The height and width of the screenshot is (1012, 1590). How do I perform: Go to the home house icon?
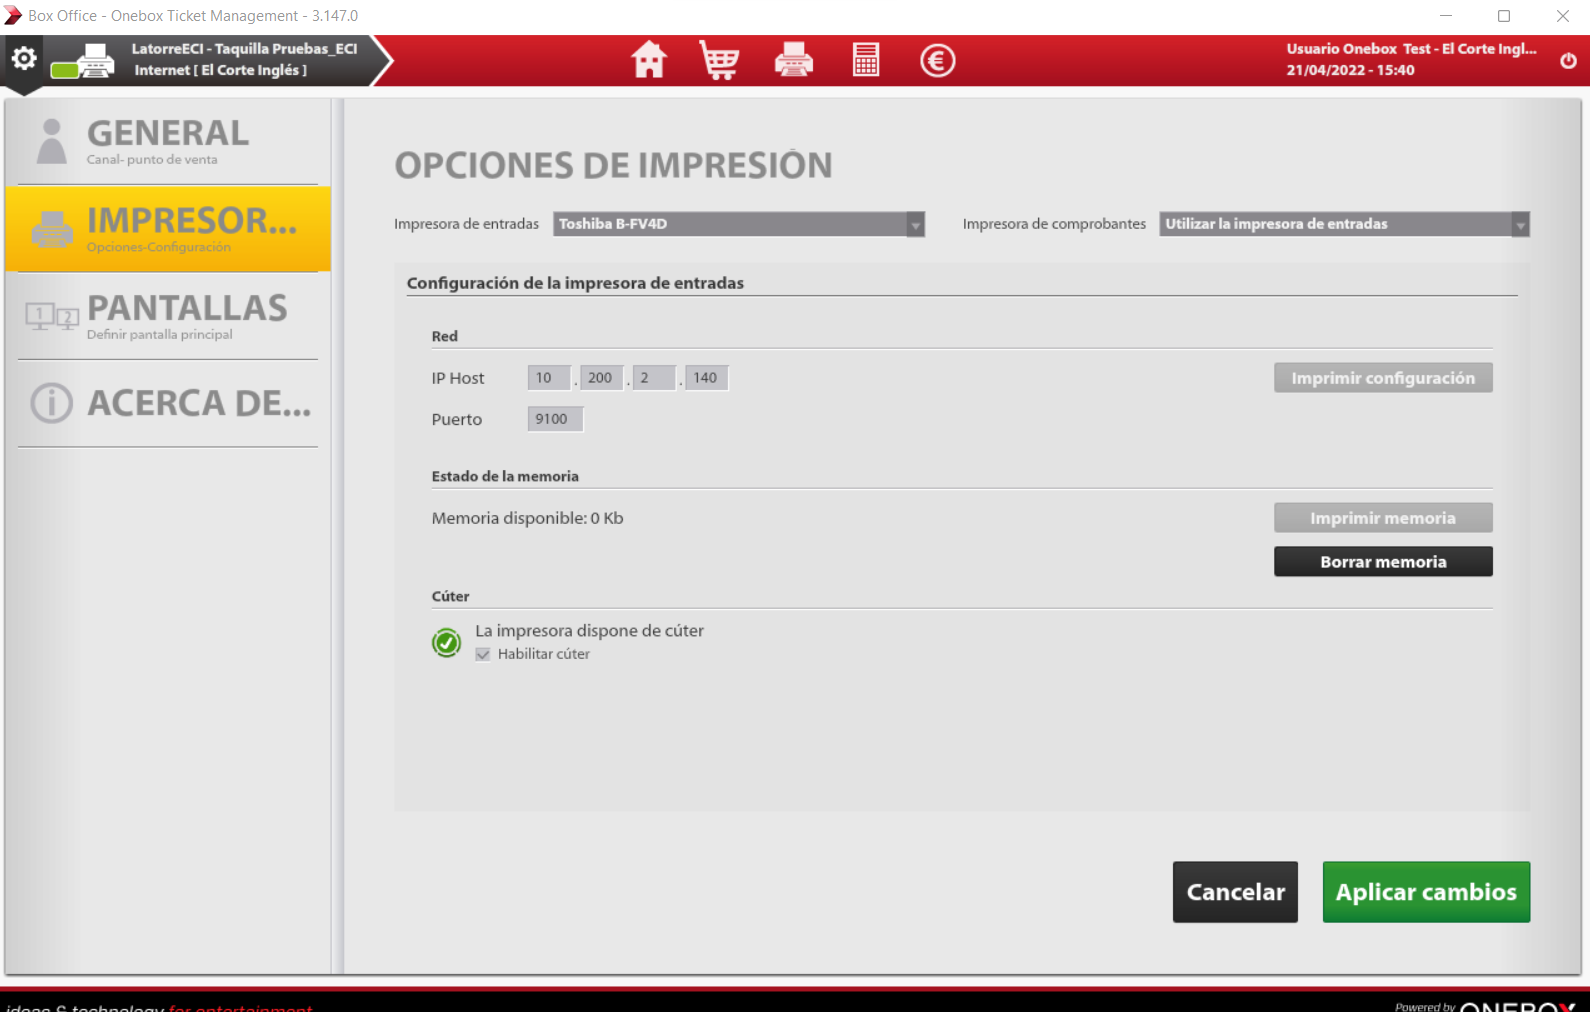pos(649,60)
